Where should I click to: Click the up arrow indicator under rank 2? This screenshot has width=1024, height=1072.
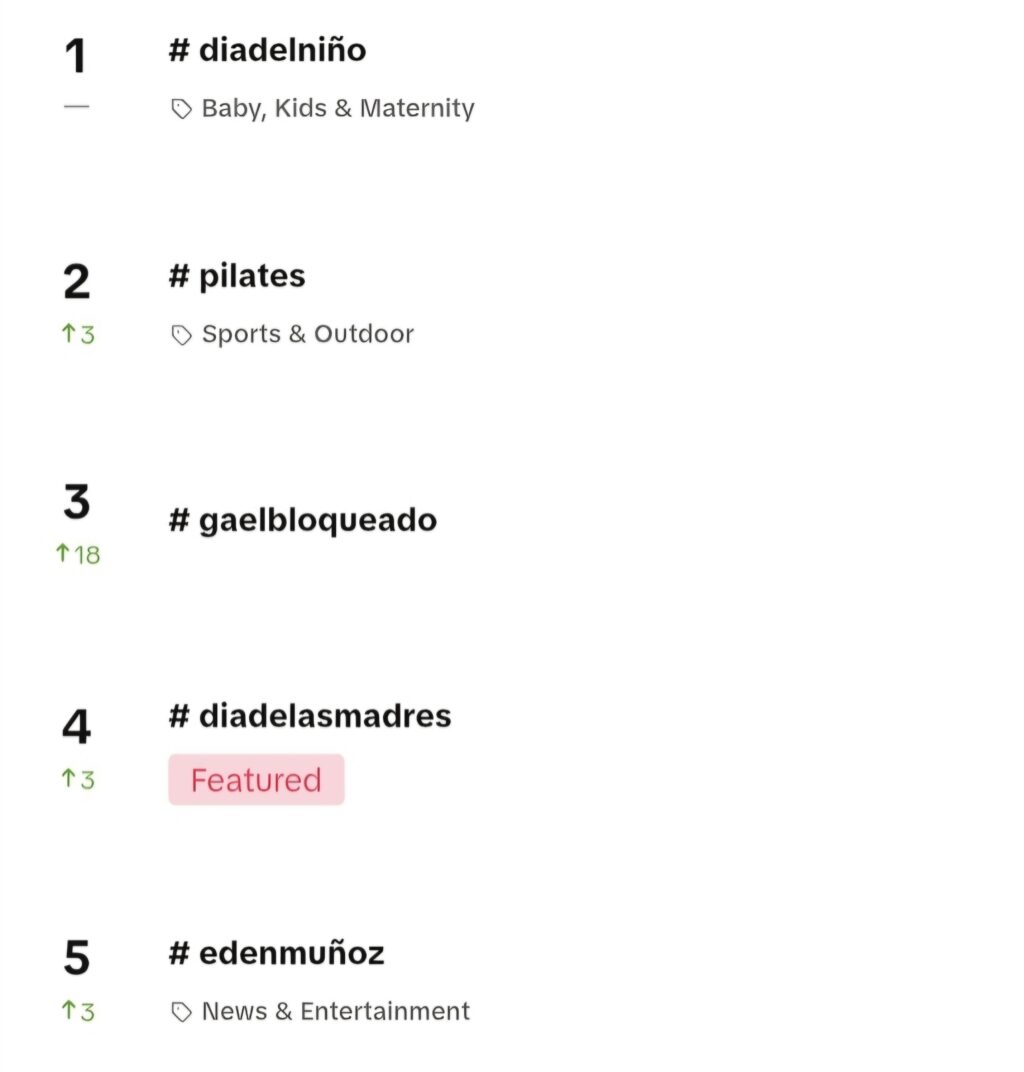tap(77, 334)
